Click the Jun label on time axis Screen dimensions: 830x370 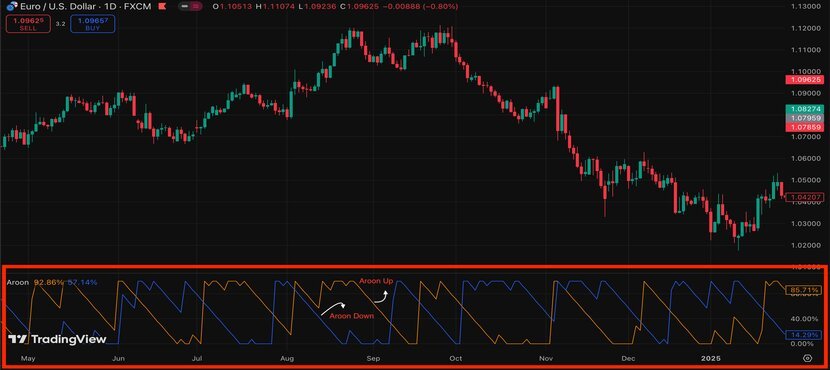[x=119, y=358]
